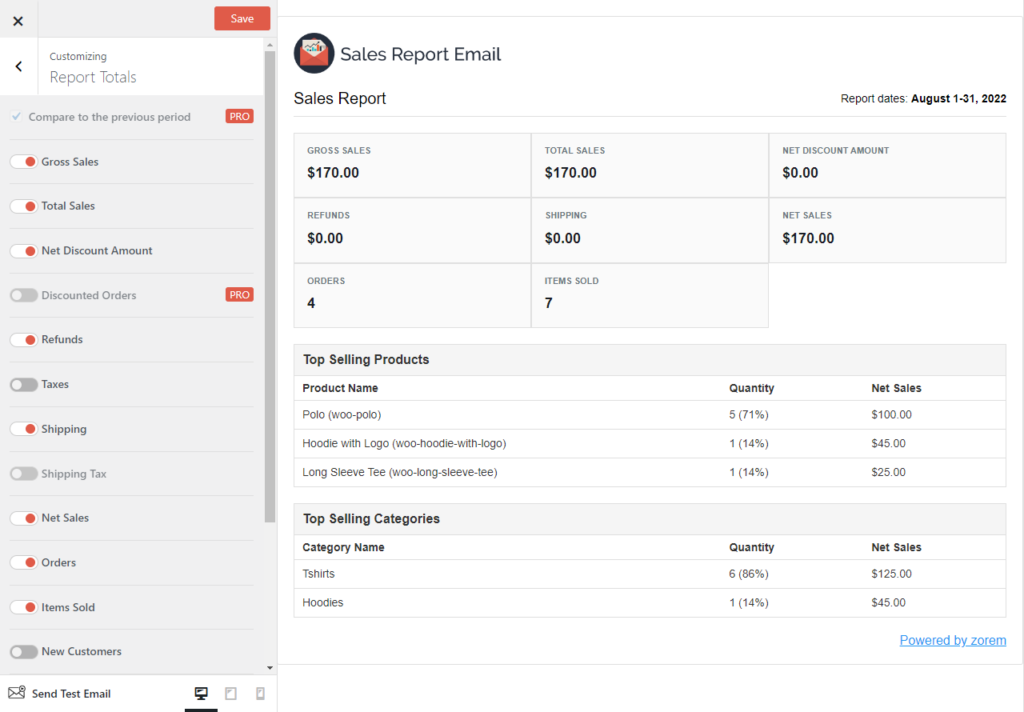Click PRO badge next to Compare option
The height and width of the screenshot is (712, 1024).
pos(239,116)
